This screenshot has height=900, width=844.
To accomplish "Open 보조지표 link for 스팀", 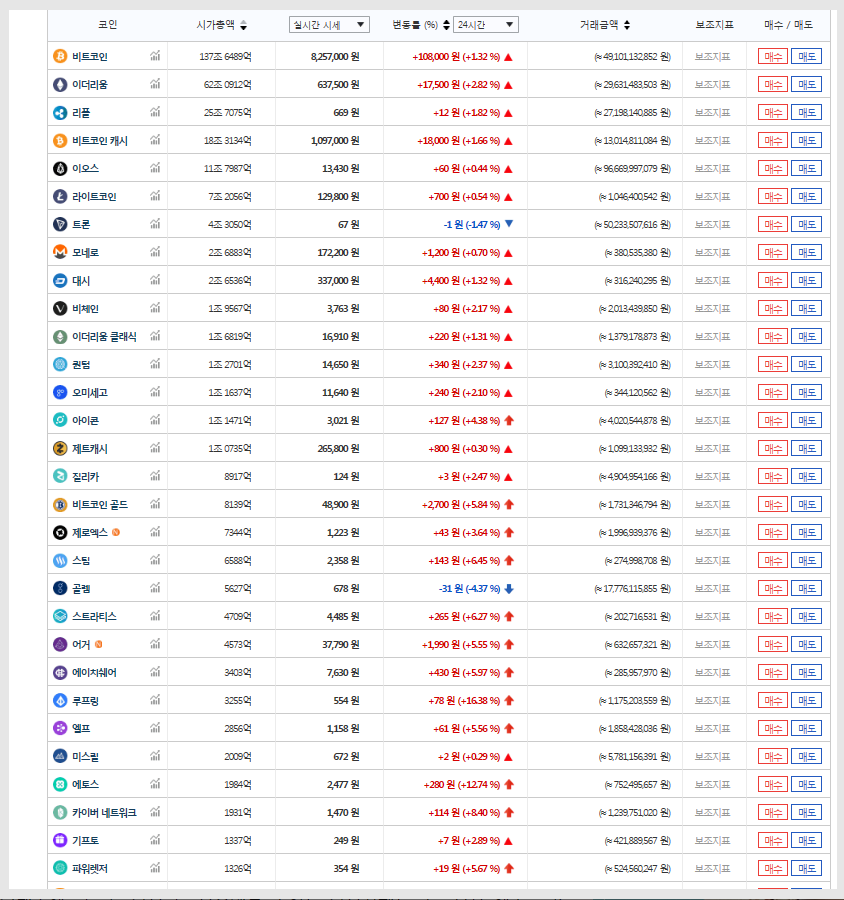I will (713, 561).
